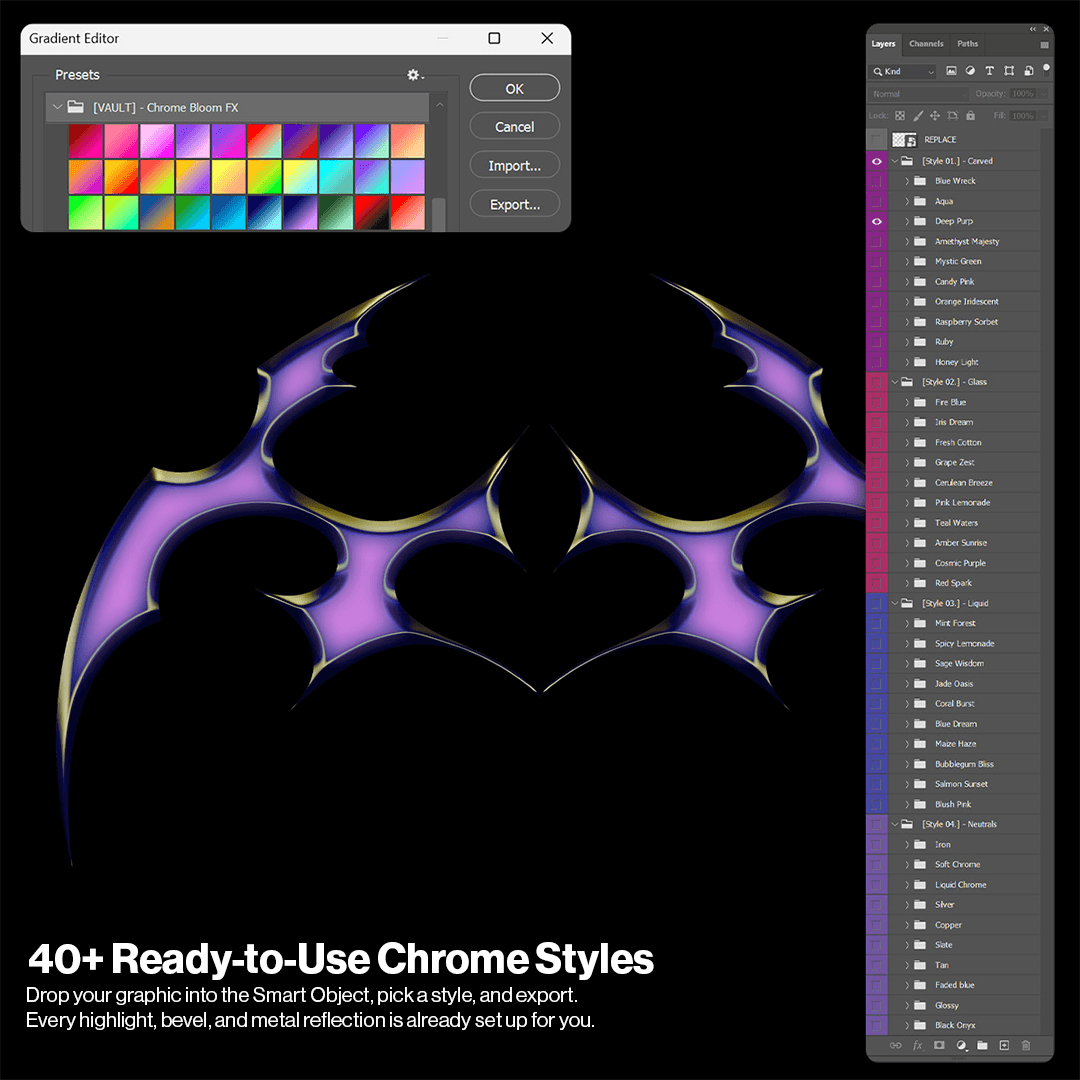Switch to the Layers tab
1080x1080 pixels.
tap(883, 44)
